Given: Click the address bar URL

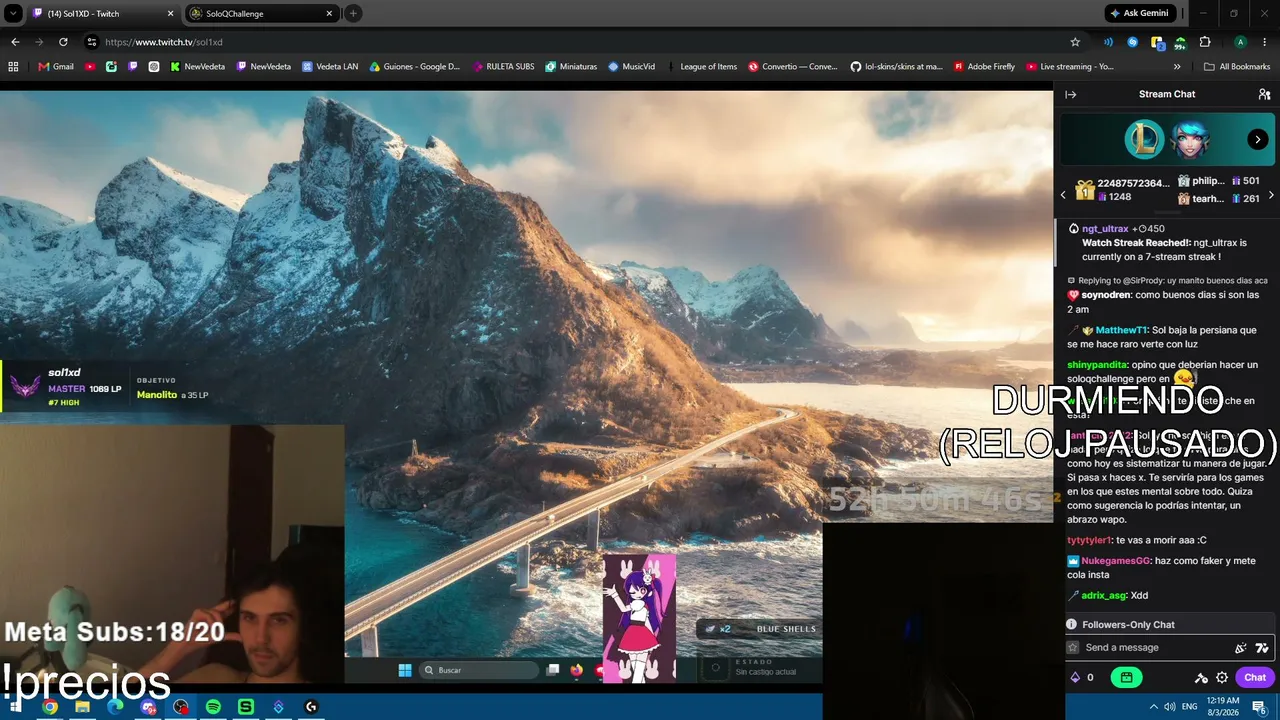Looking at the screenshot, I should click(164, 42).
